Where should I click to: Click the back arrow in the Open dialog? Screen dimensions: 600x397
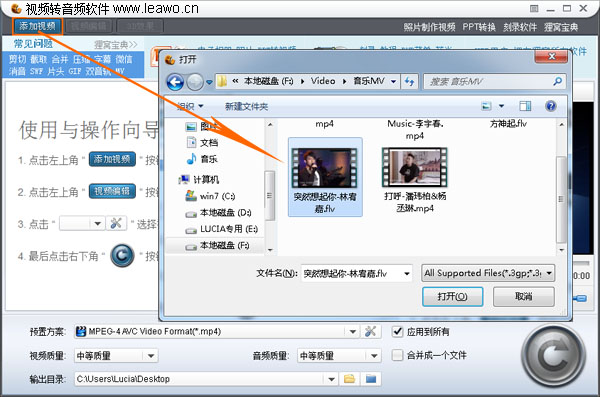pos(175,82)
